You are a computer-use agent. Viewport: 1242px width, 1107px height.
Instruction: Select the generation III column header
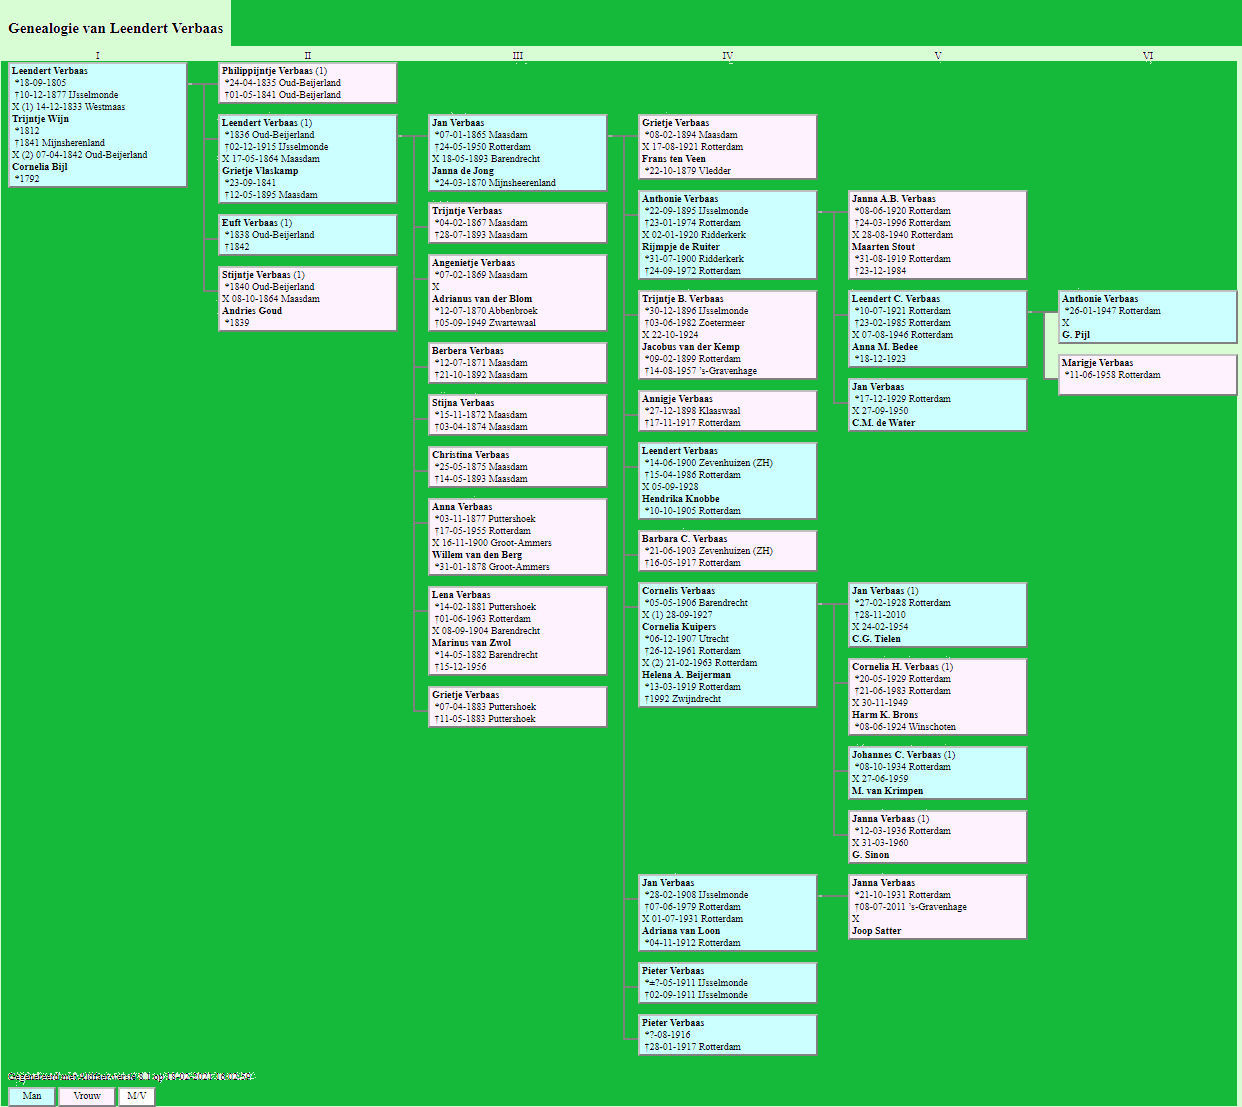click(x=517, y=55)
